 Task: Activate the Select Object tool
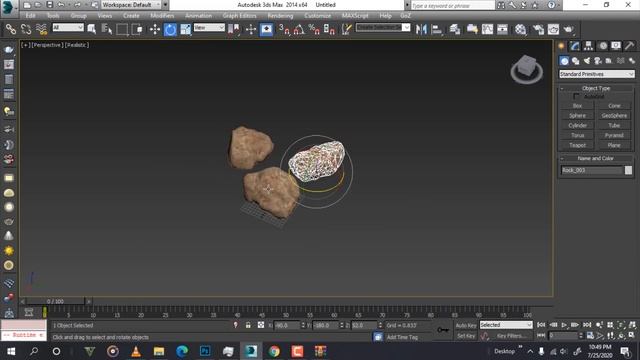click(x=92, y=29)
